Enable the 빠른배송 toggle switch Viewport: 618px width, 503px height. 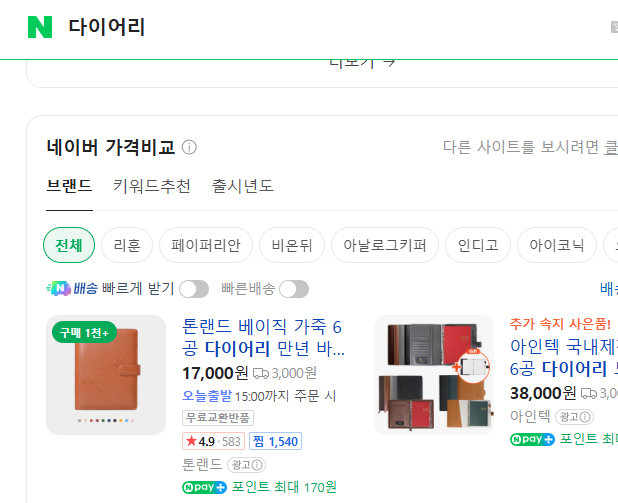coord(294,289)
